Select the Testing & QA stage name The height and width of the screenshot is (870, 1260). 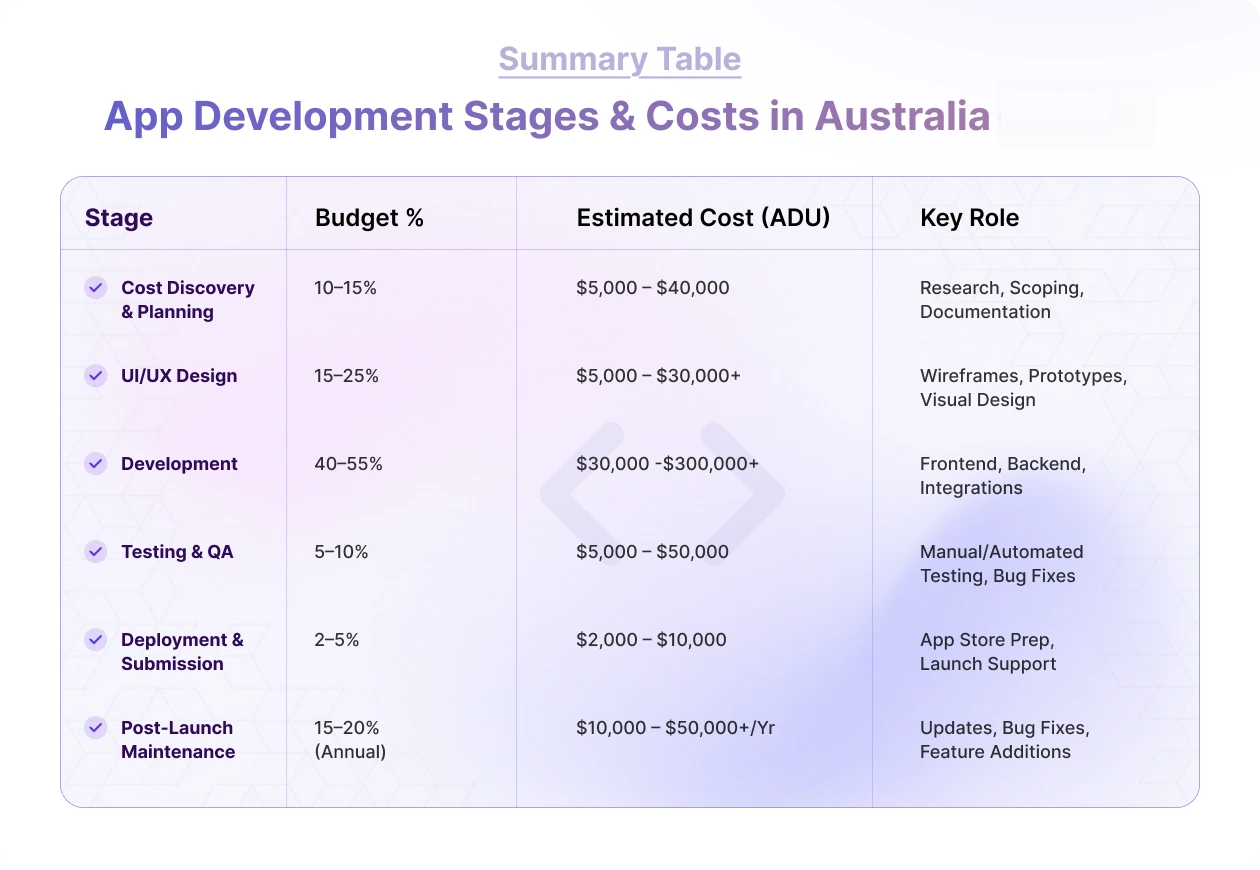[177, 552]
